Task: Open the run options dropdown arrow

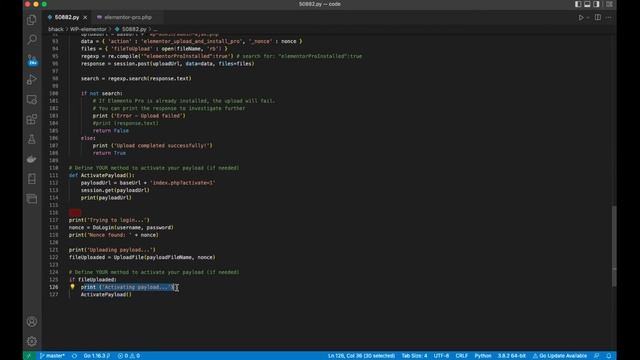Action: tap(588, 18)
